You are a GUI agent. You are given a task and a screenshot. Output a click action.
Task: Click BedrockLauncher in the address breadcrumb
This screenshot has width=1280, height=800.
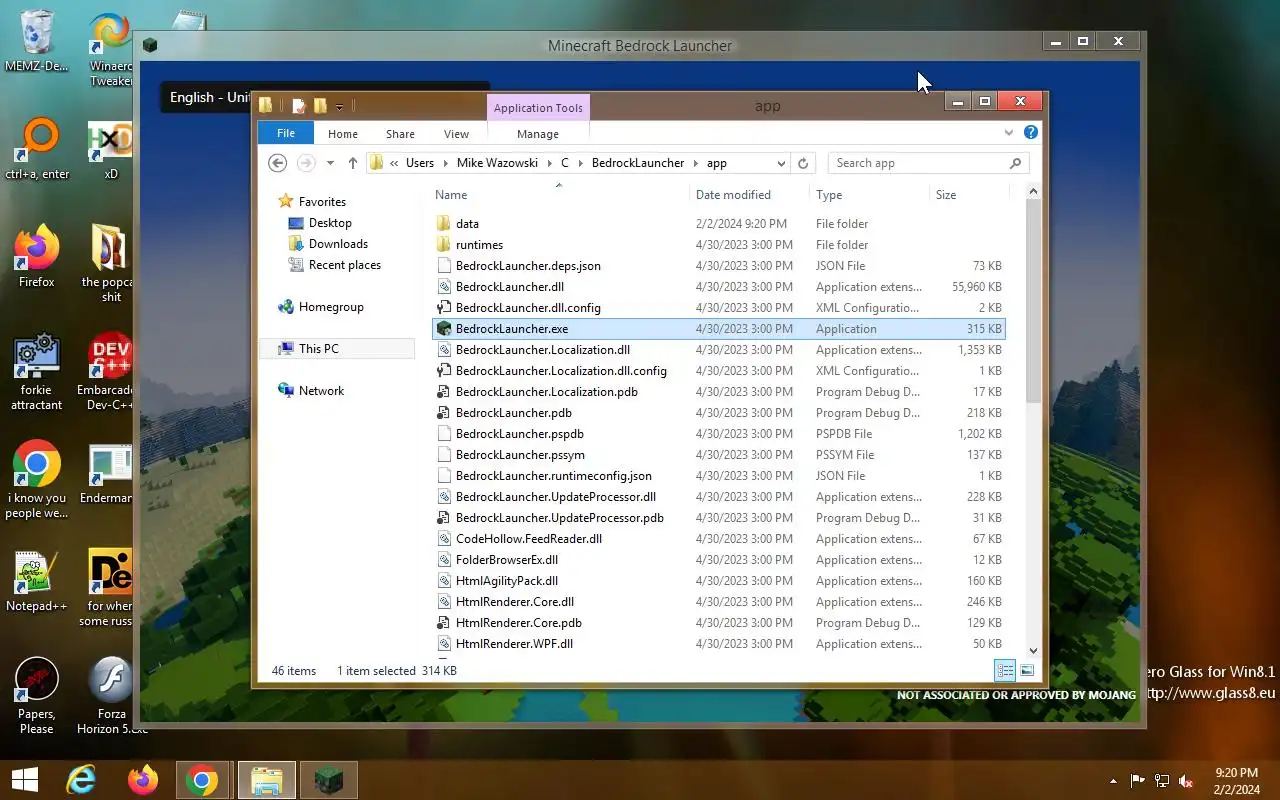click(638, 163)
